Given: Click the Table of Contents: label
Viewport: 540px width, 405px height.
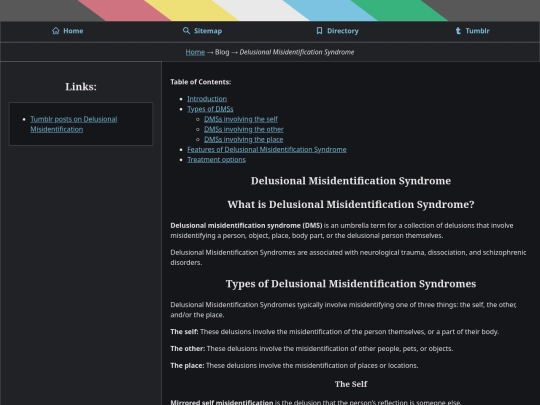Looking at the screenshot, I should click(201, 82).
